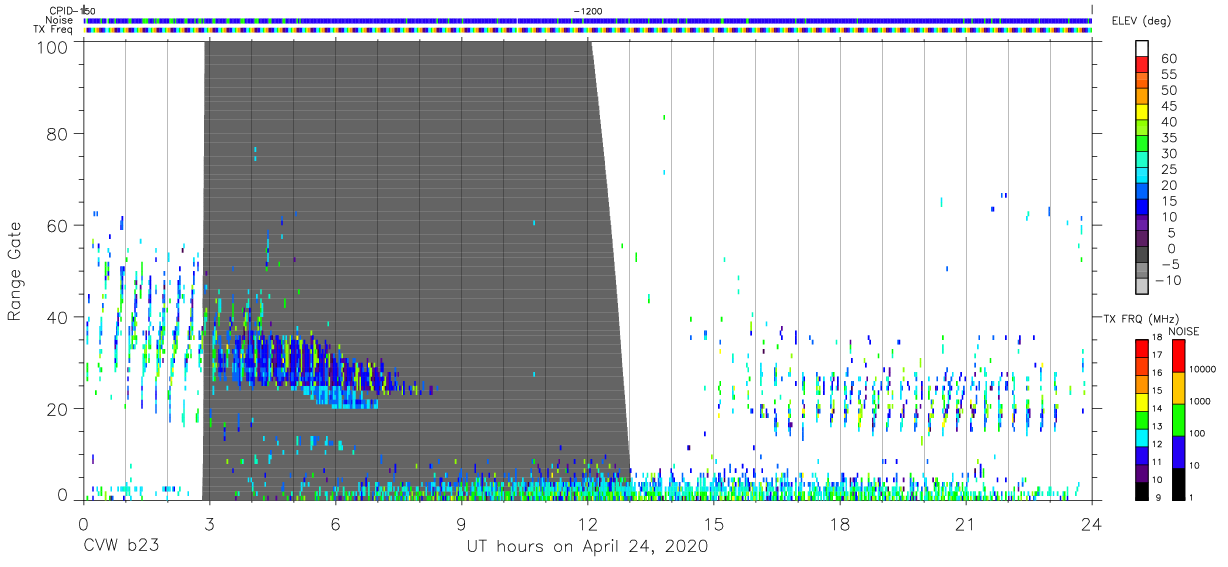Click x-axis tick label '3'
The height and width of the screenshot is (567, 1228).
point(209,525)
